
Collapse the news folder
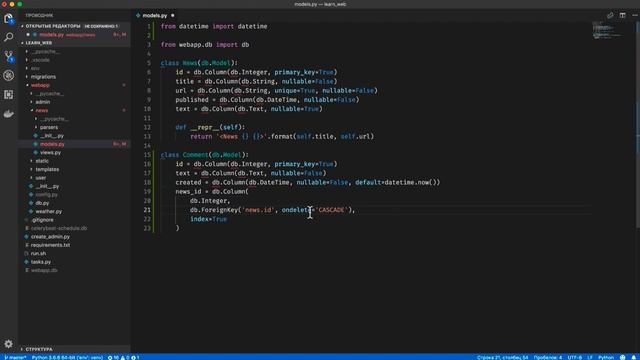click(41, 111)
